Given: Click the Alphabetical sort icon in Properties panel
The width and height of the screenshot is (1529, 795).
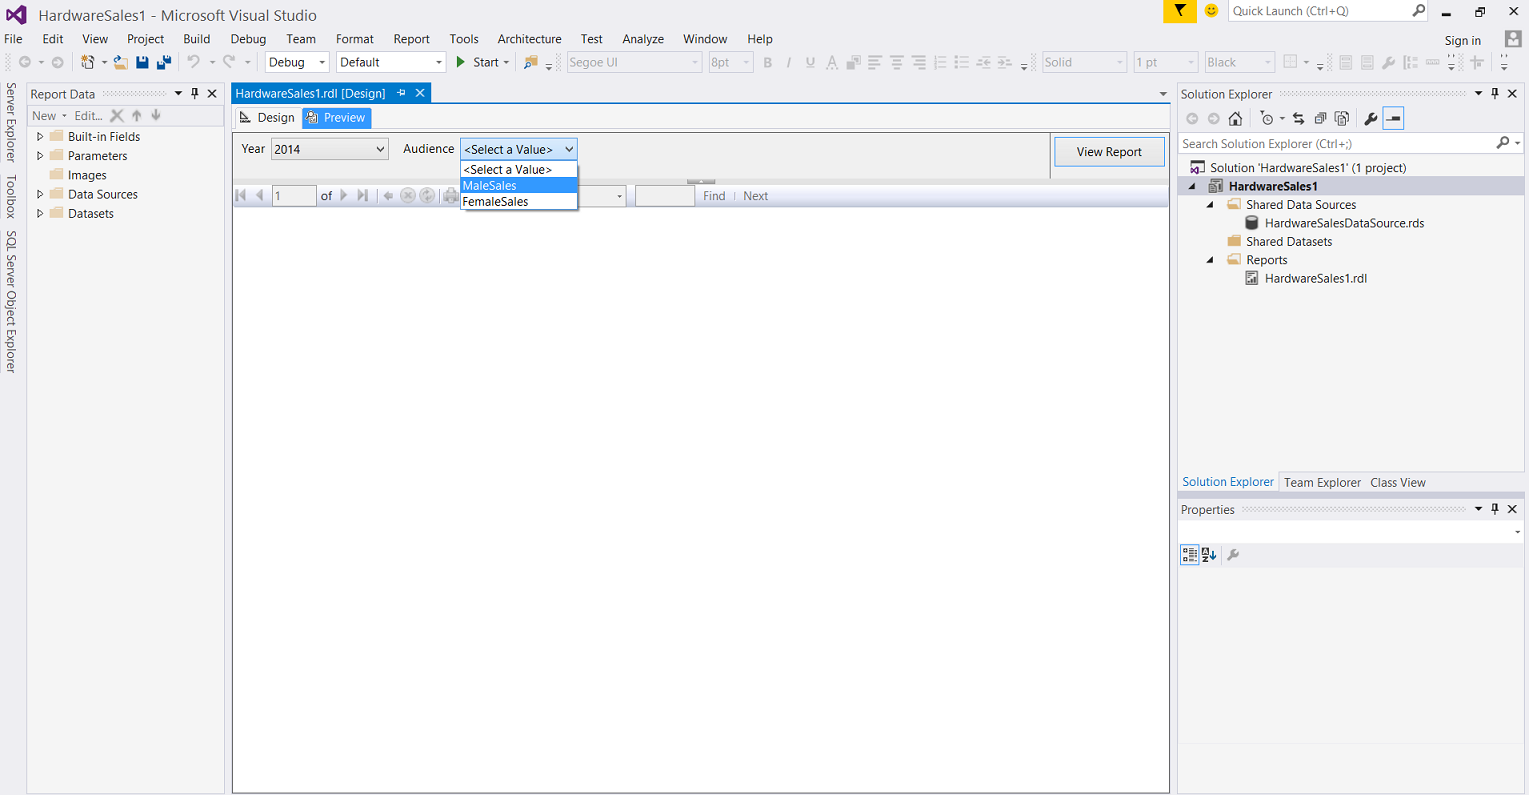Looking at the screenshot, I should point(1209,555).
